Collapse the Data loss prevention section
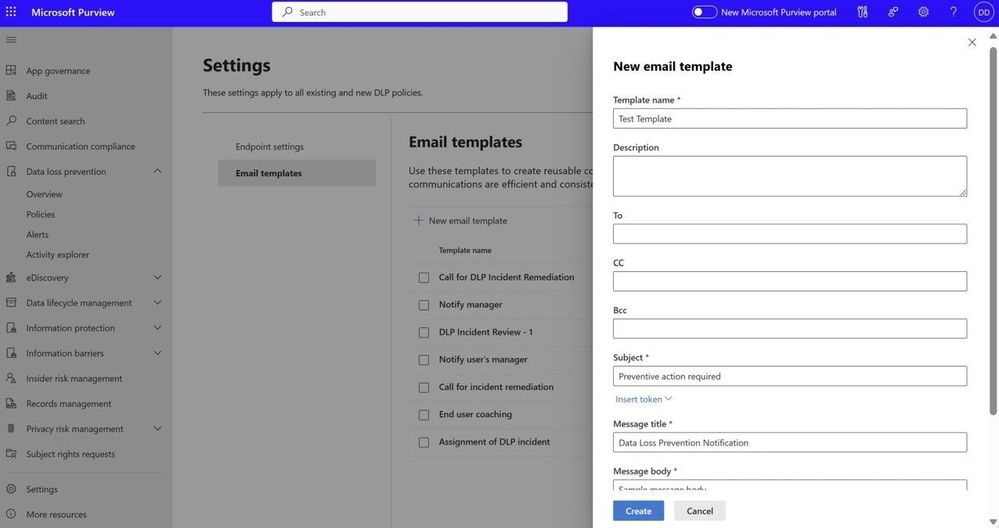Image resolution: width=999 pixels, height=528 pixels. click(x=157, y=171)
